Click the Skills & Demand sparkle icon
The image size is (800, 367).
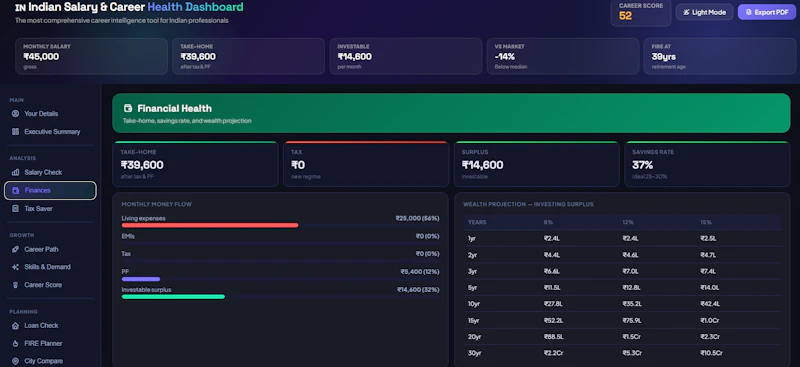pos(15,267)
